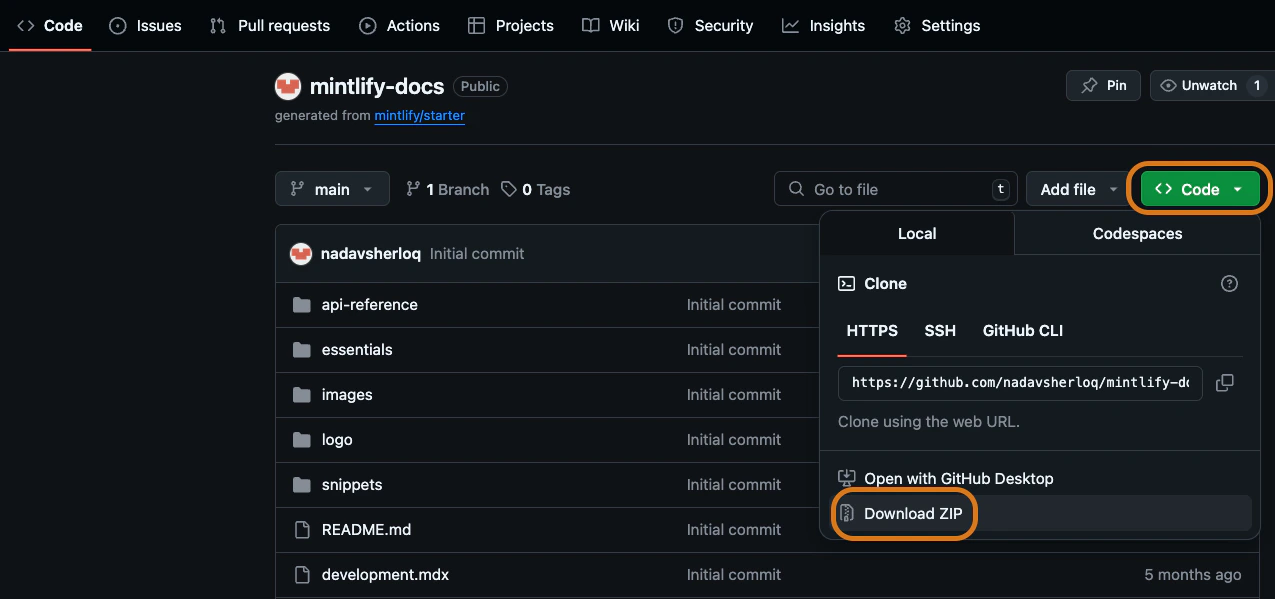The height and width of the screenshot is (599, 1275).
Task: Select the HTTPS clone option
Action: point(872,331)
